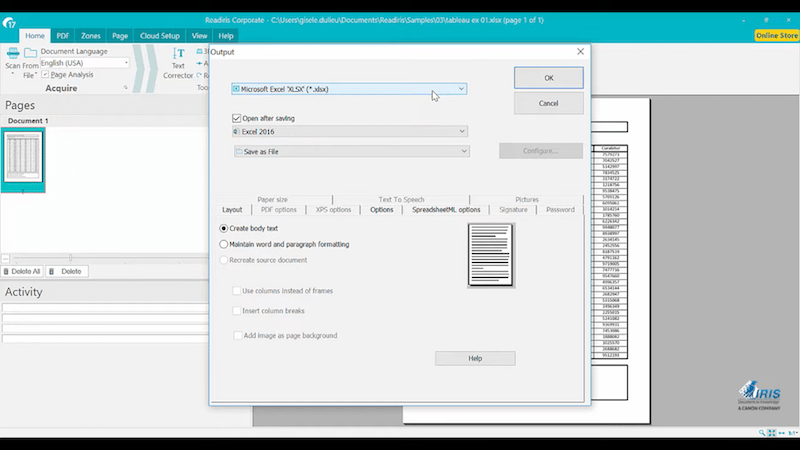This screenshot has width=800, height=450.
Task: Click the Configure... button
Action: [x=541, y=151]
